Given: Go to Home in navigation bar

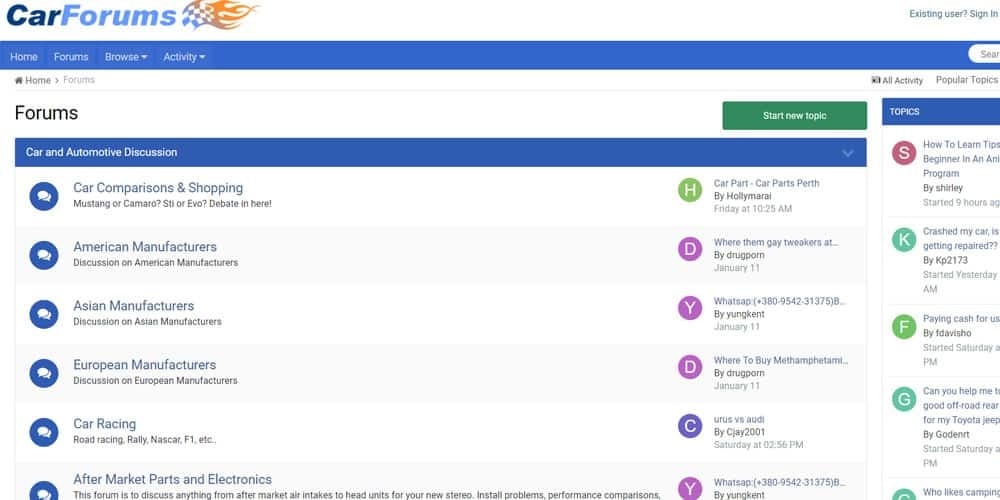Looking at the screenshot, I should coord(24,57).
